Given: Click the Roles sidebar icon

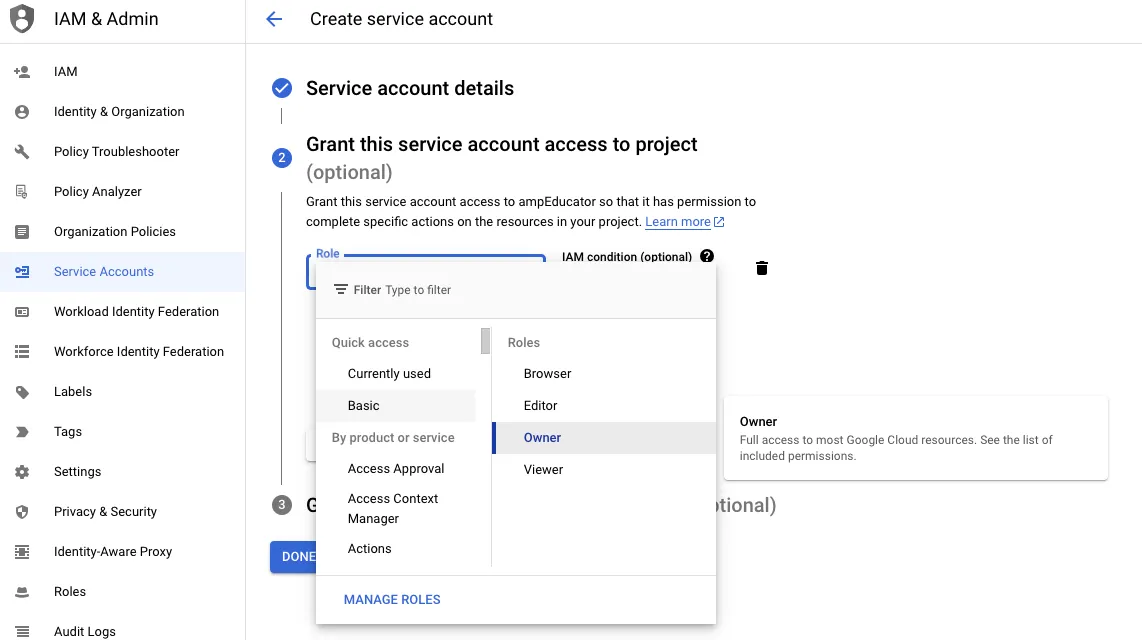Looking at the screenshot, I should pos(22,592).
